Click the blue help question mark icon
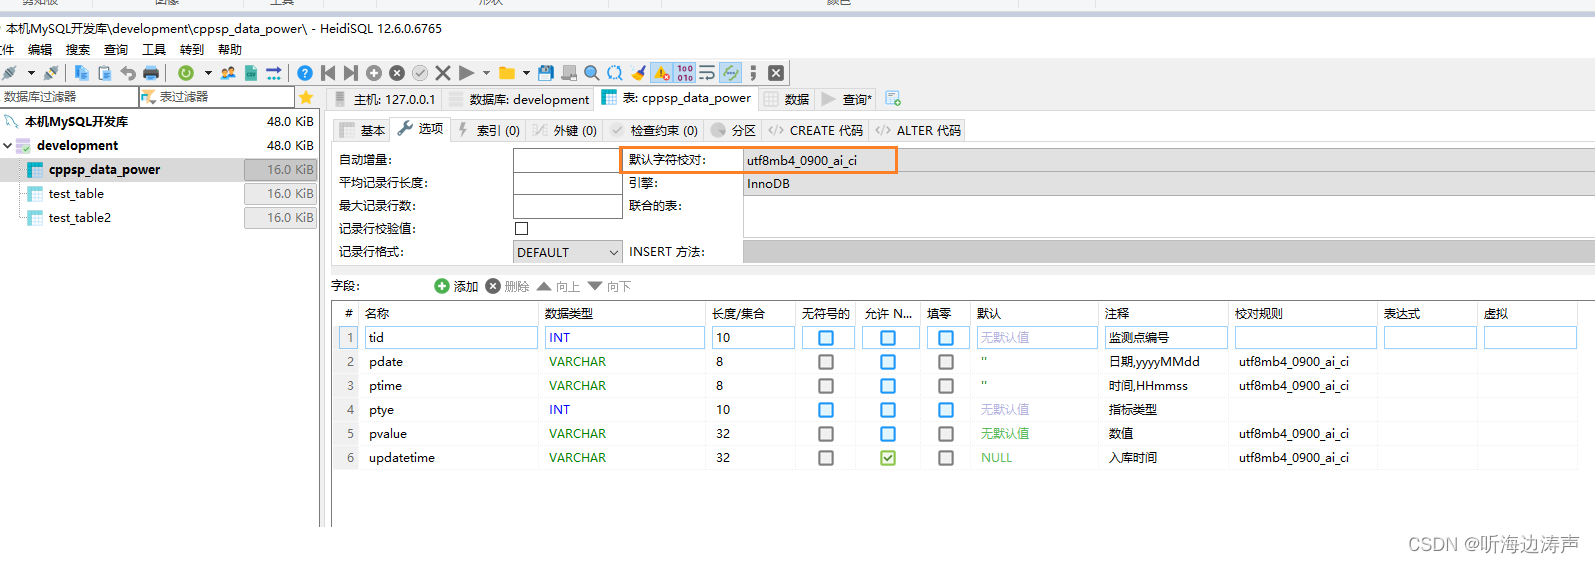1595x563 pixels. point(305,73)
